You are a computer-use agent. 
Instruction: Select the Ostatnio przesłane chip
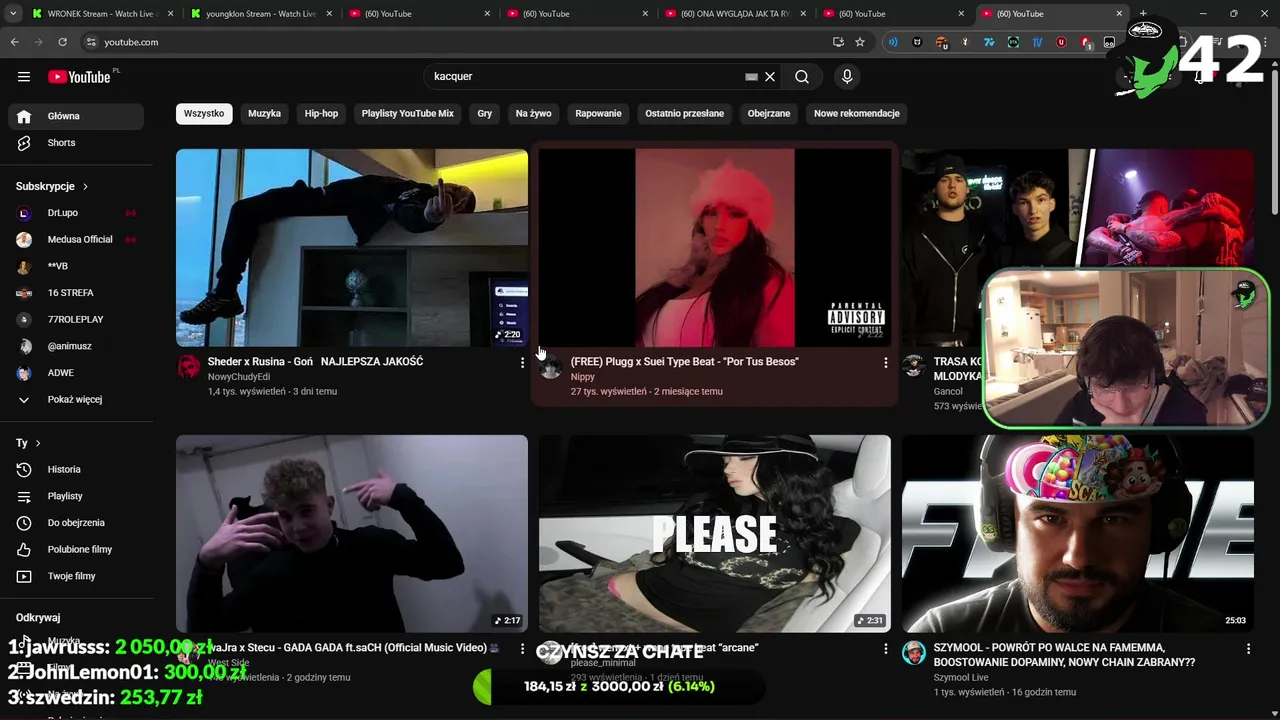684,114
